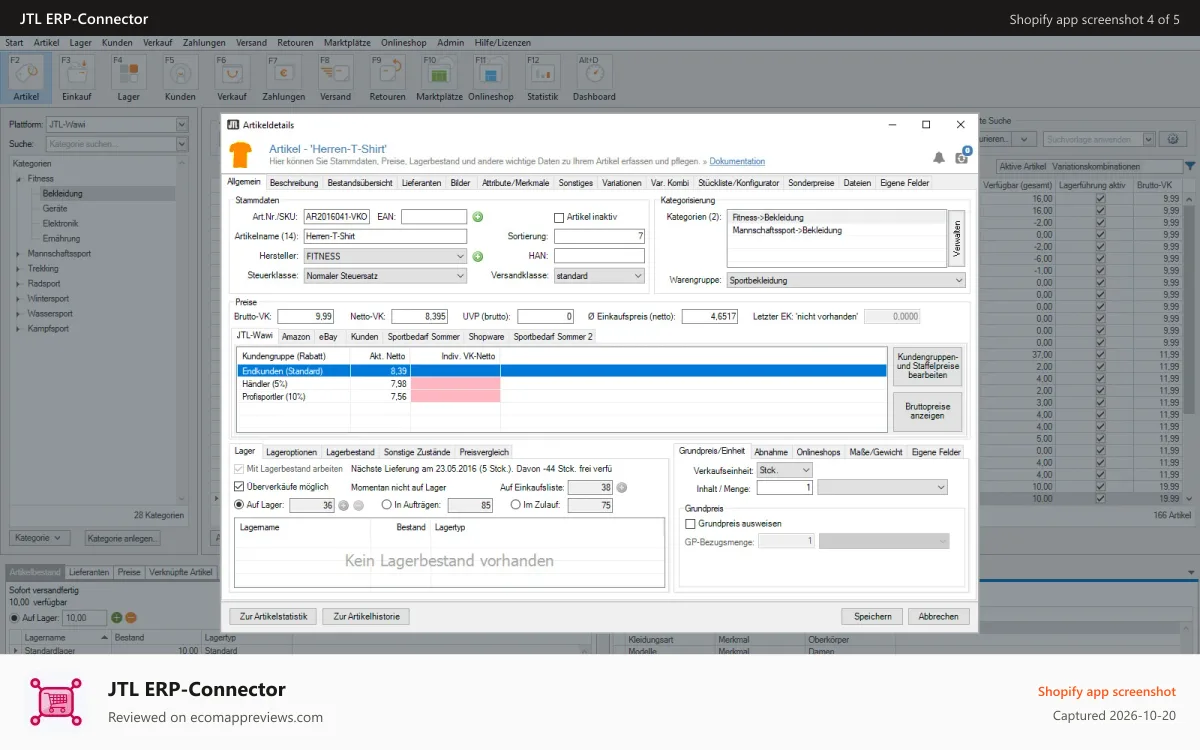This screenshot has width=1200, height=750.
Task: Click the green plus next to Hersteller dropdown
Action: pos(477,256)
